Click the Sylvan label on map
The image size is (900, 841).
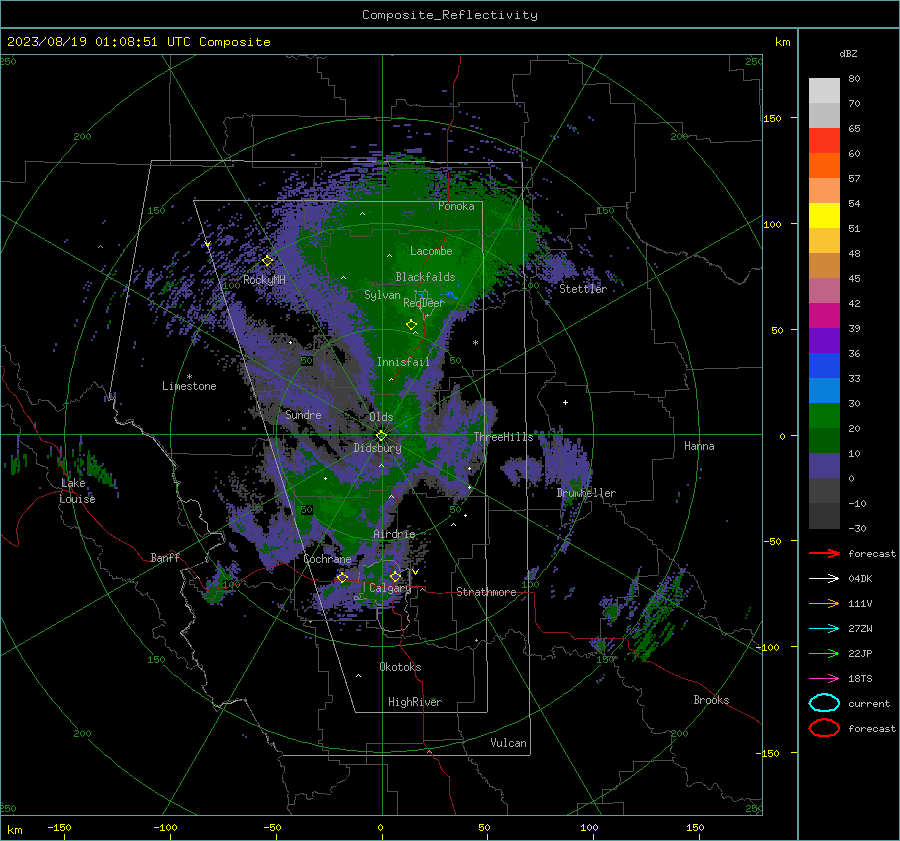(382, 295)
